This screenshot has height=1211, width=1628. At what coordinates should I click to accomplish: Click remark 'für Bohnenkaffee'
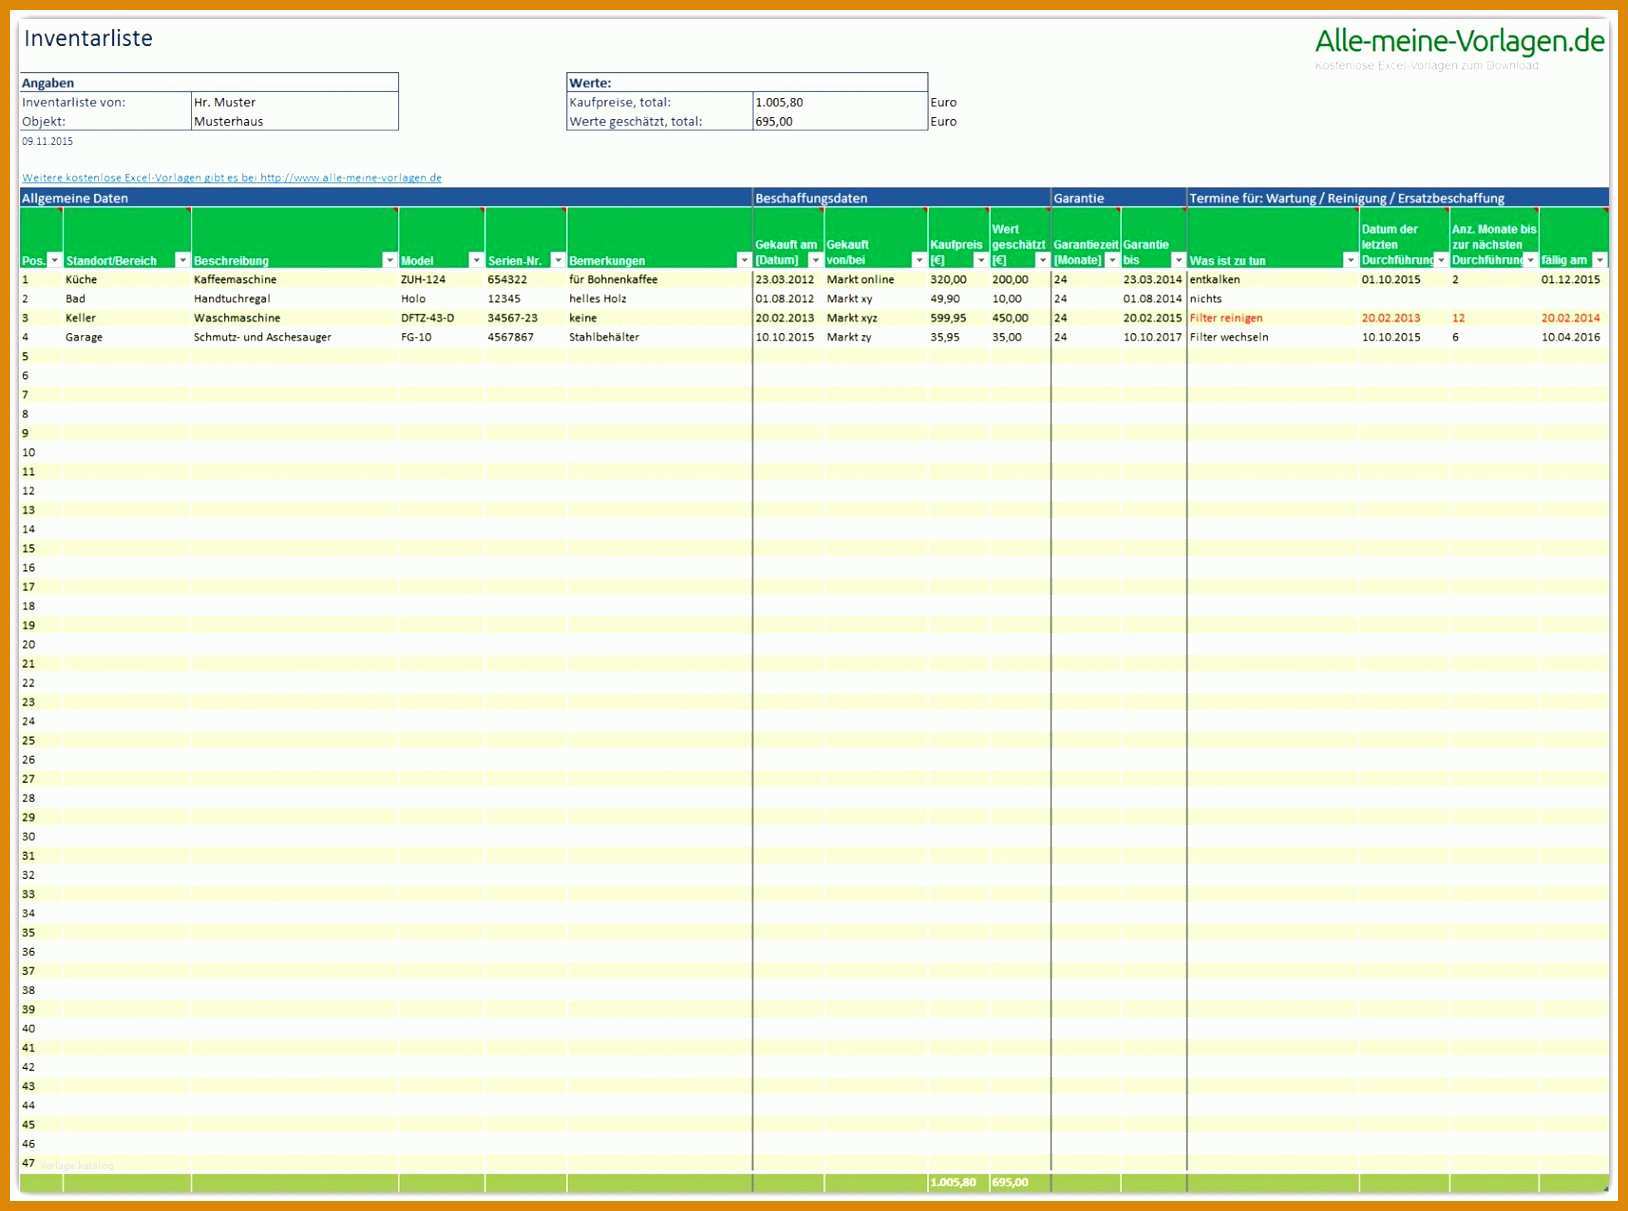click(x=659, y=279)
